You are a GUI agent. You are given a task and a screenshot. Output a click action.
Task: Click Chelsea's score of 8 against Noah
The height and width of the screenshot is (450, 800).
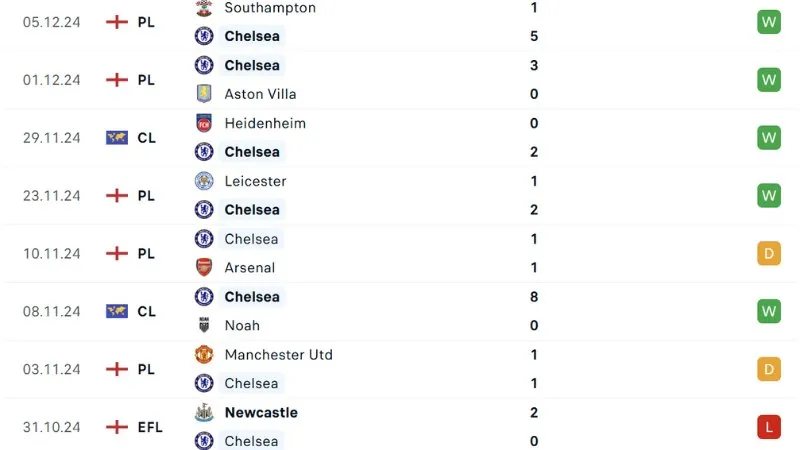(534, 297)
